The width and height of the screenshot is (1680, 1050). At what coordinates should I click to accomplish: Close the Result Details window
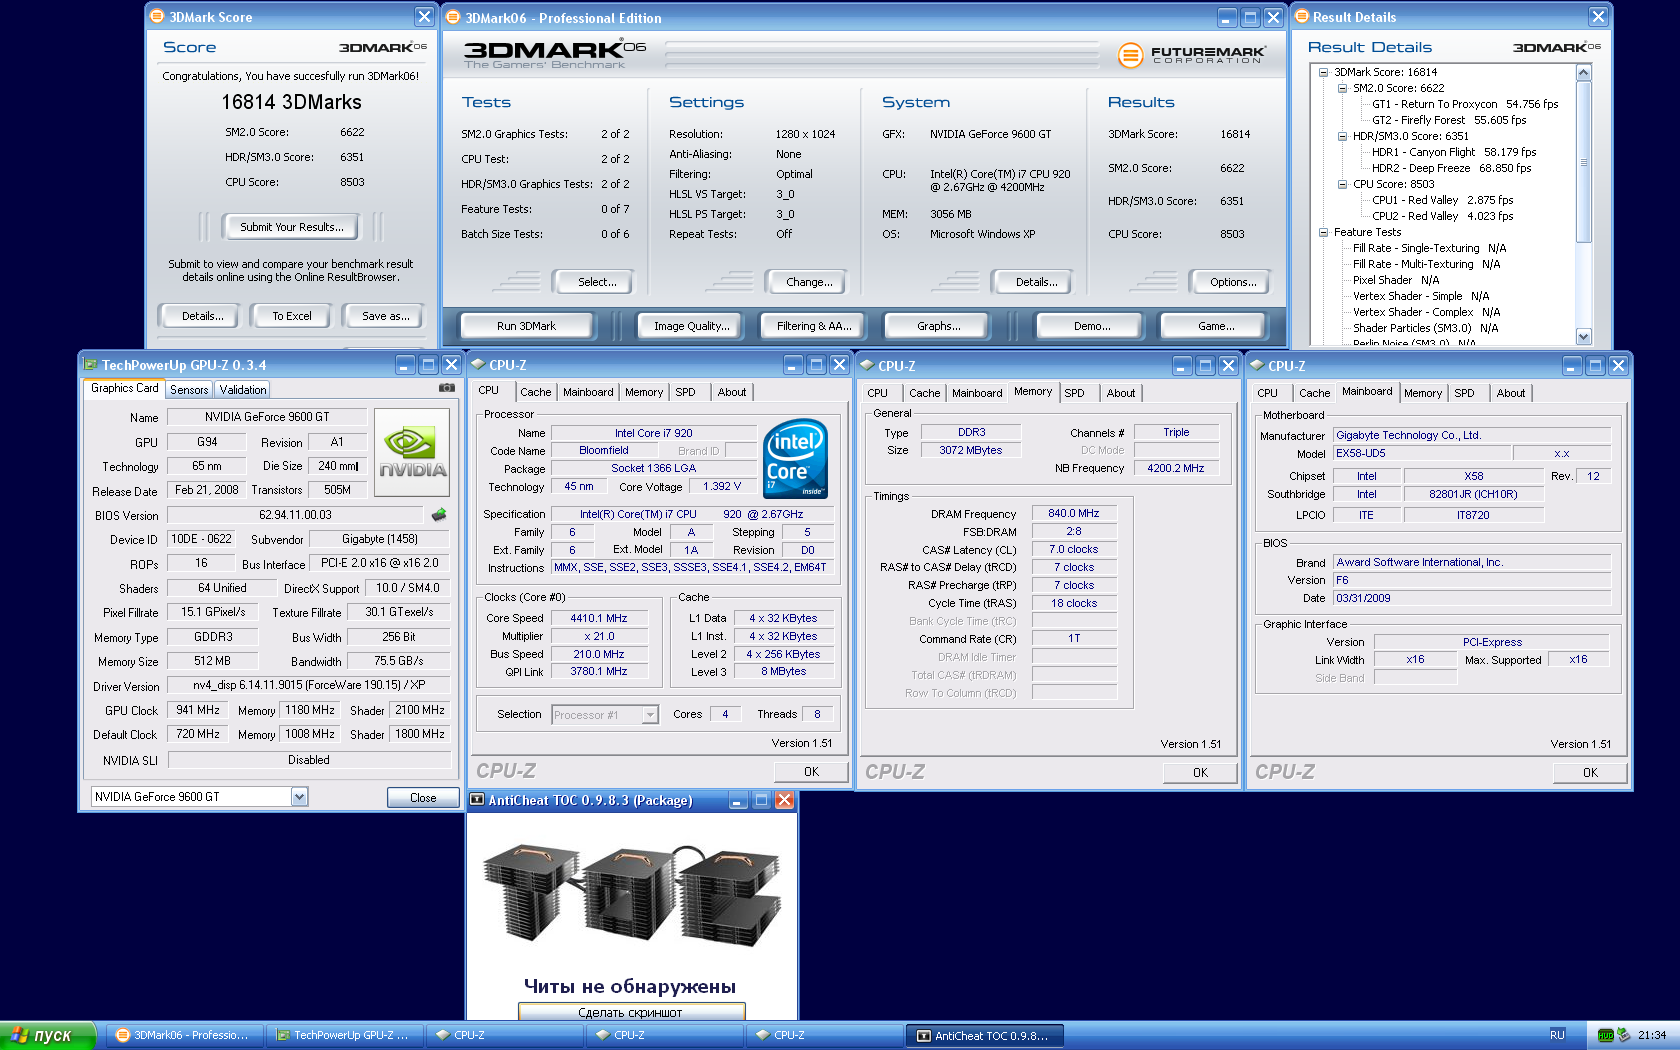click(1598, 16)
